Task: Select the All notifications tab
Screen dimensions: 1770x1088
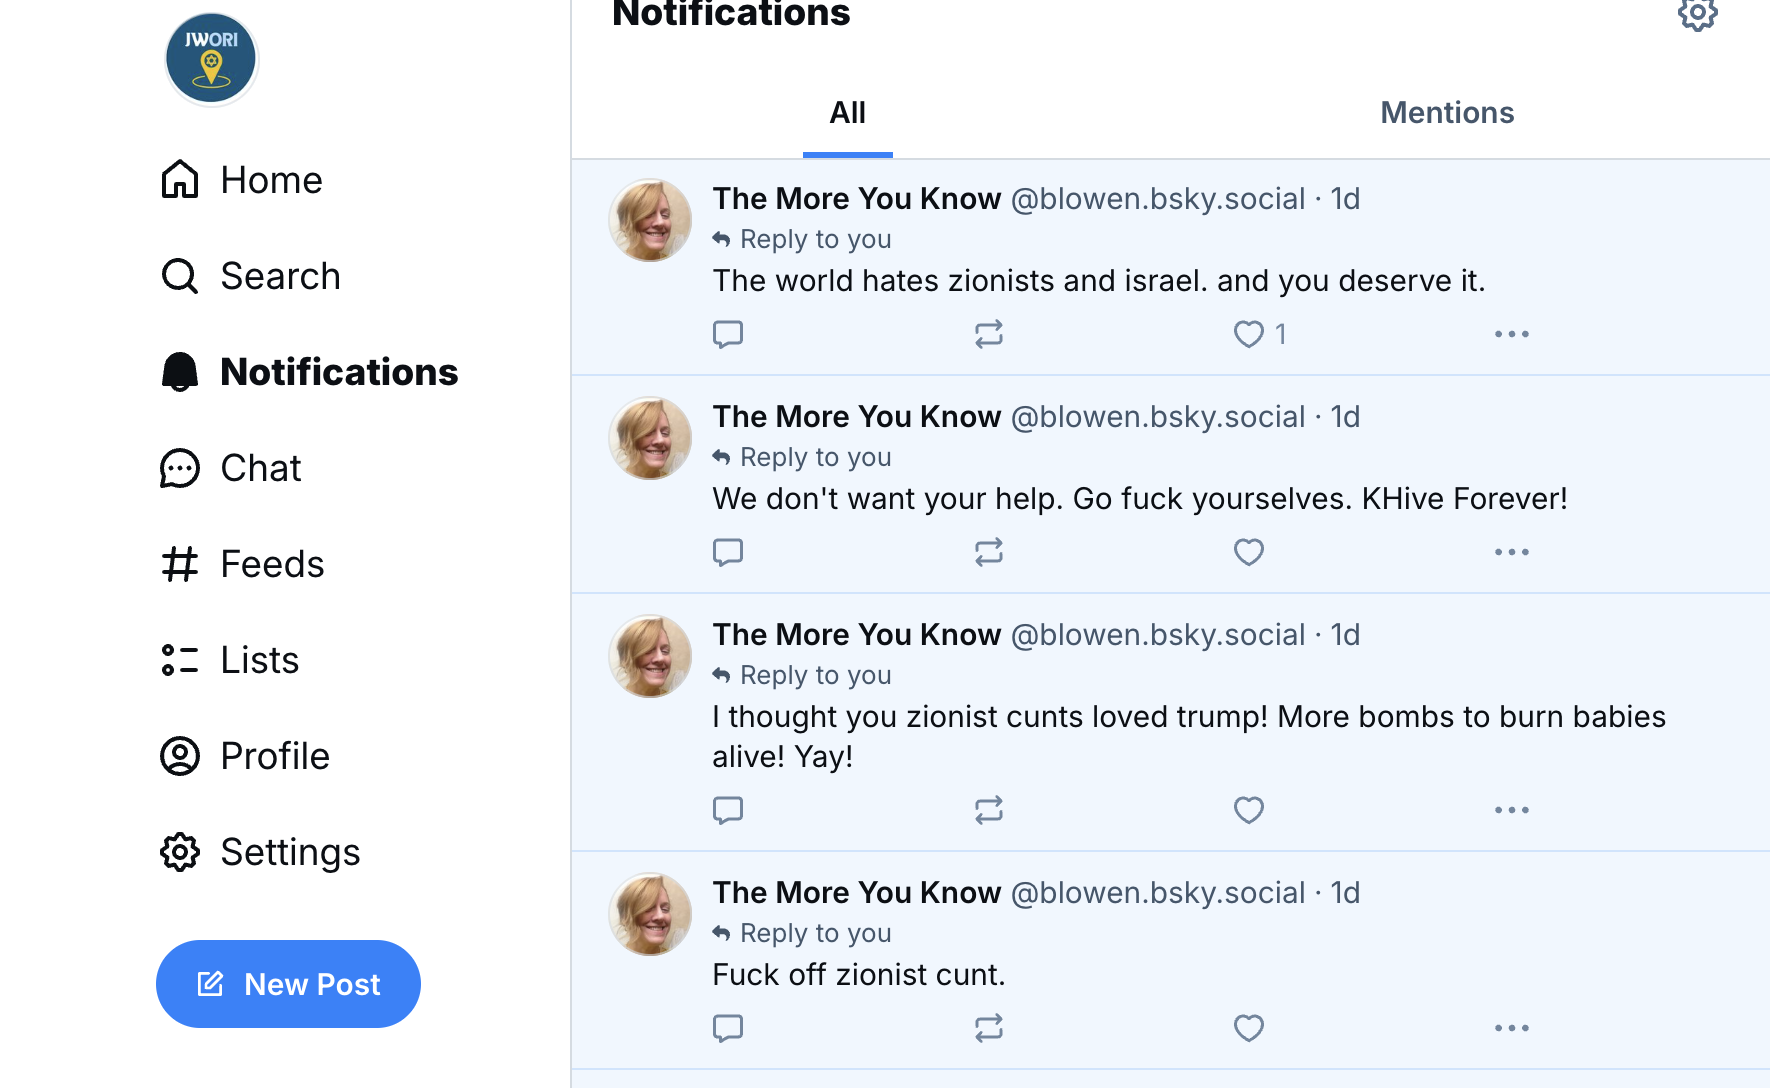Action: click(x=847, y=113)
